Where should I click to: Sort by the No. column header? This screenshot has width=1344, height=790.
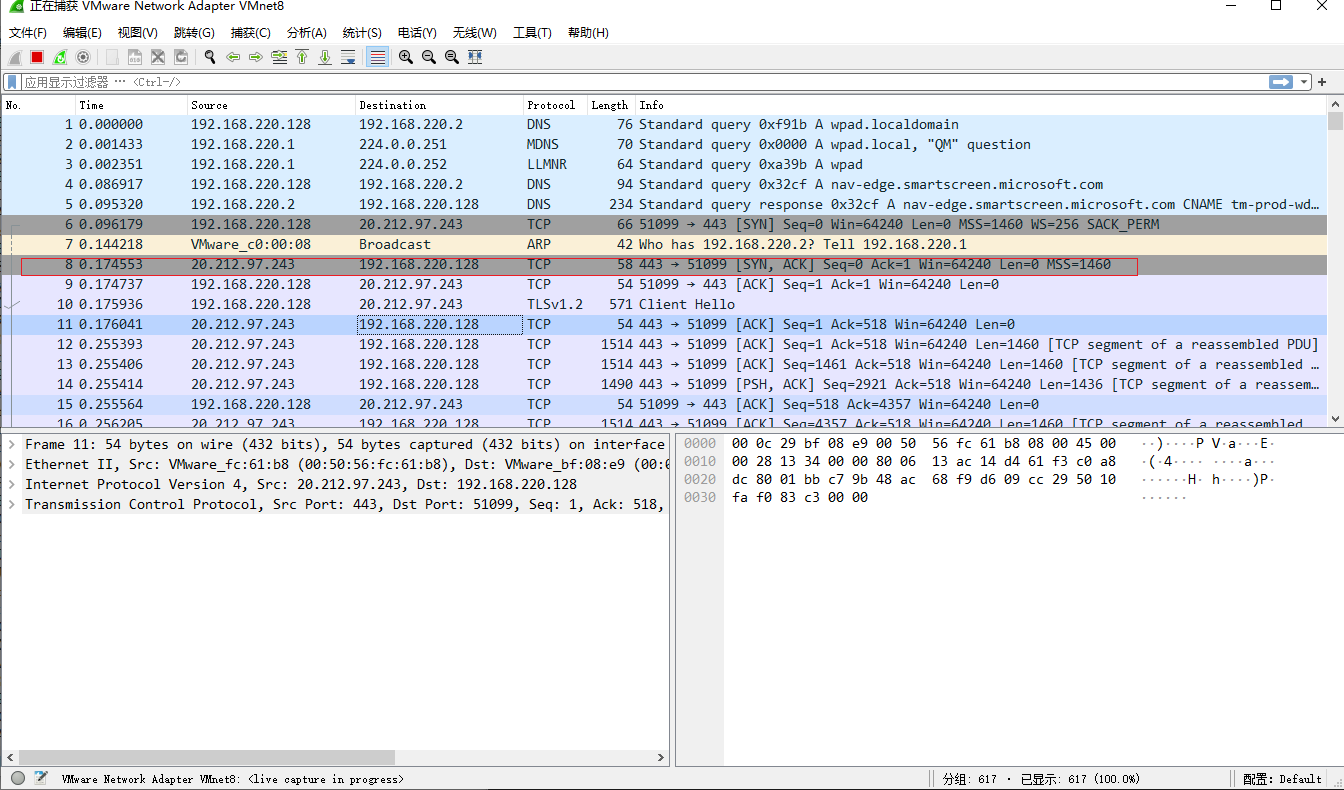coord(38,105)
